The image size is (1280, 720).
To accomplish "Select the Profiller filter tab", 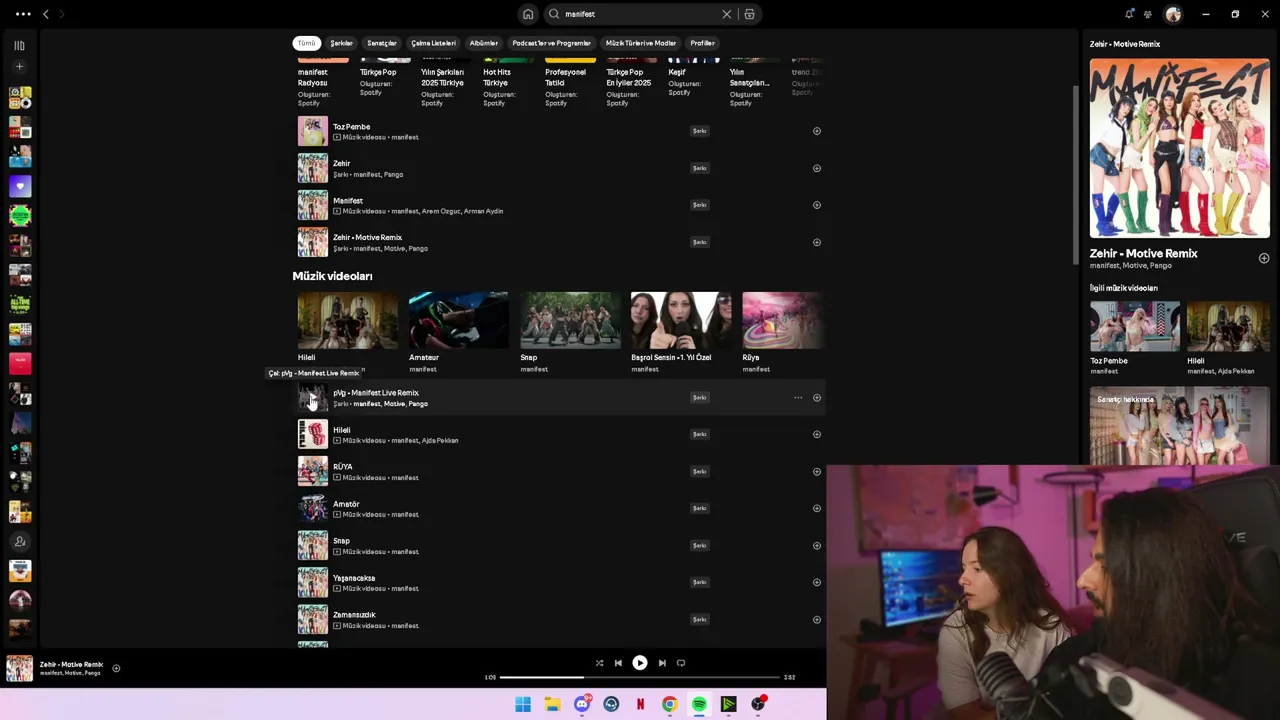I will 702,43.
